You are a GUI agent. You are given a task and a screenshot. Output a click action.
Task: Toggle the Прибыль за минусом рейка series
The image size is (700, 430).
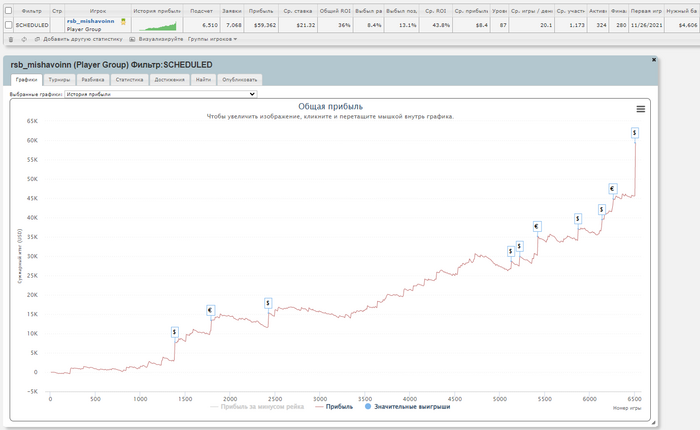257,407
